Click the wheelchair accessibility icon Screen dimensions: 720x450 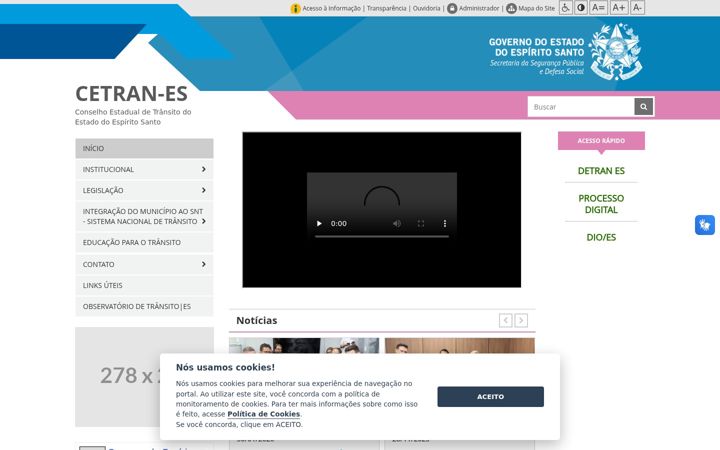click(566, 8)
